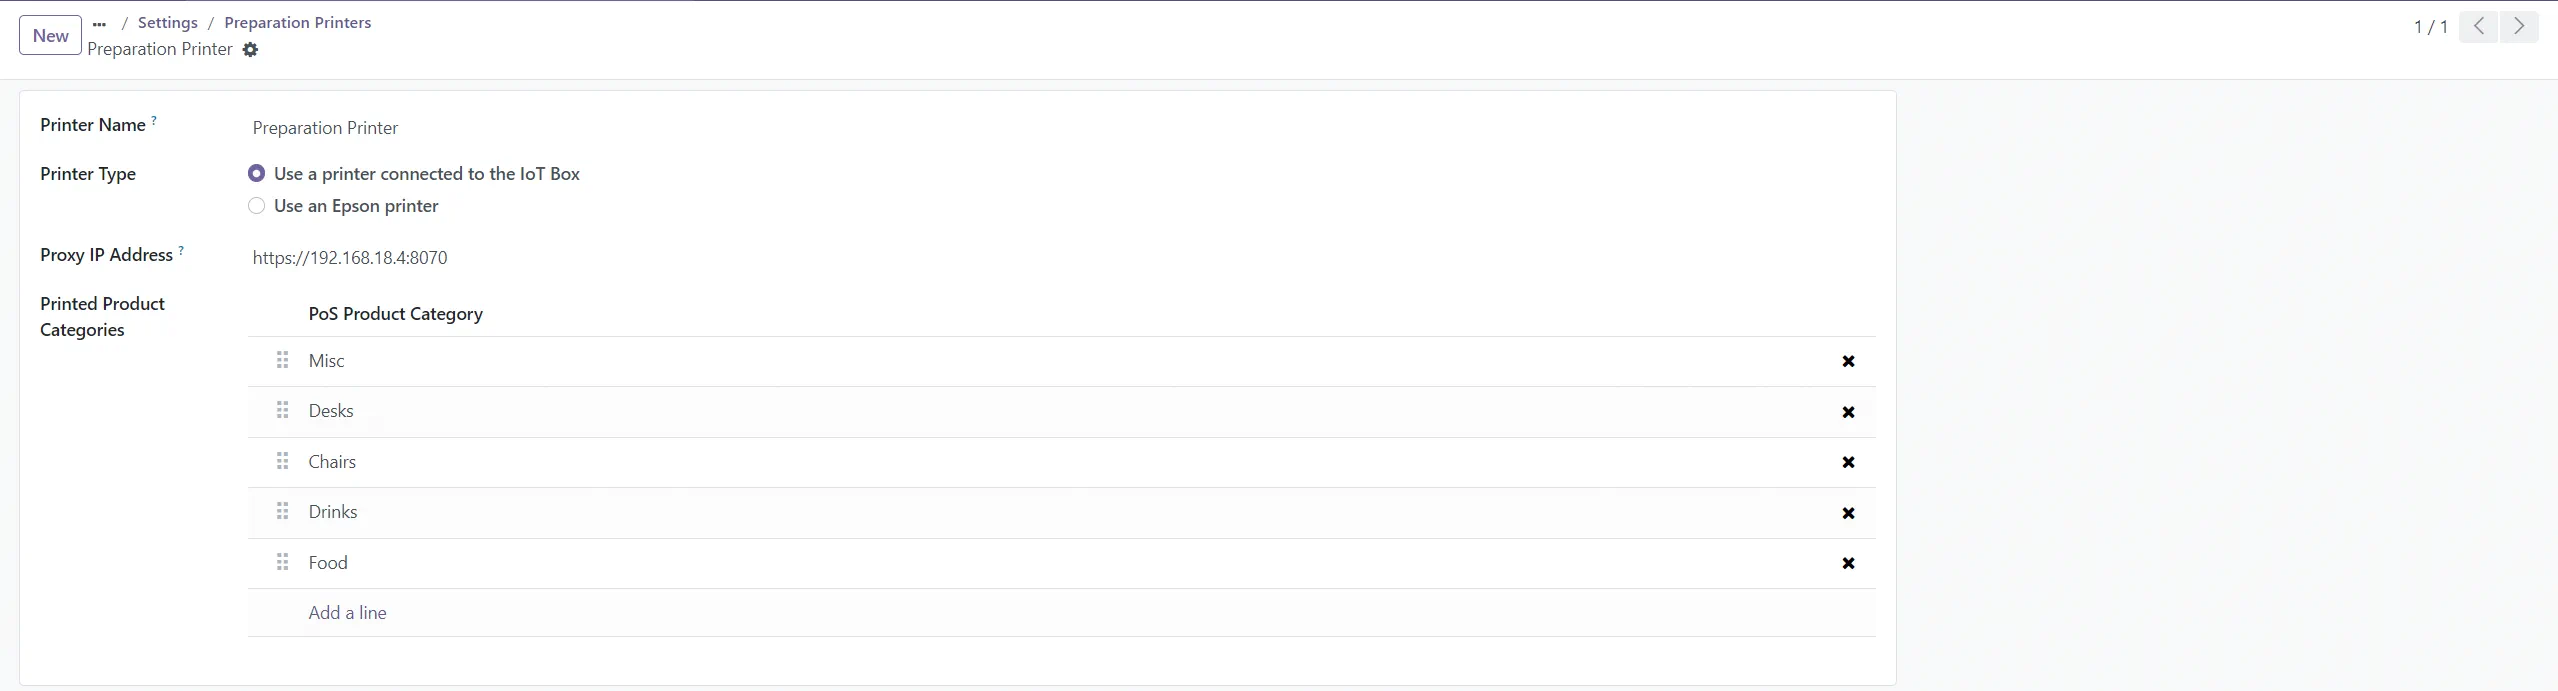Delete the Drinks category line

pyautogui.click(x=1848, y=513)
